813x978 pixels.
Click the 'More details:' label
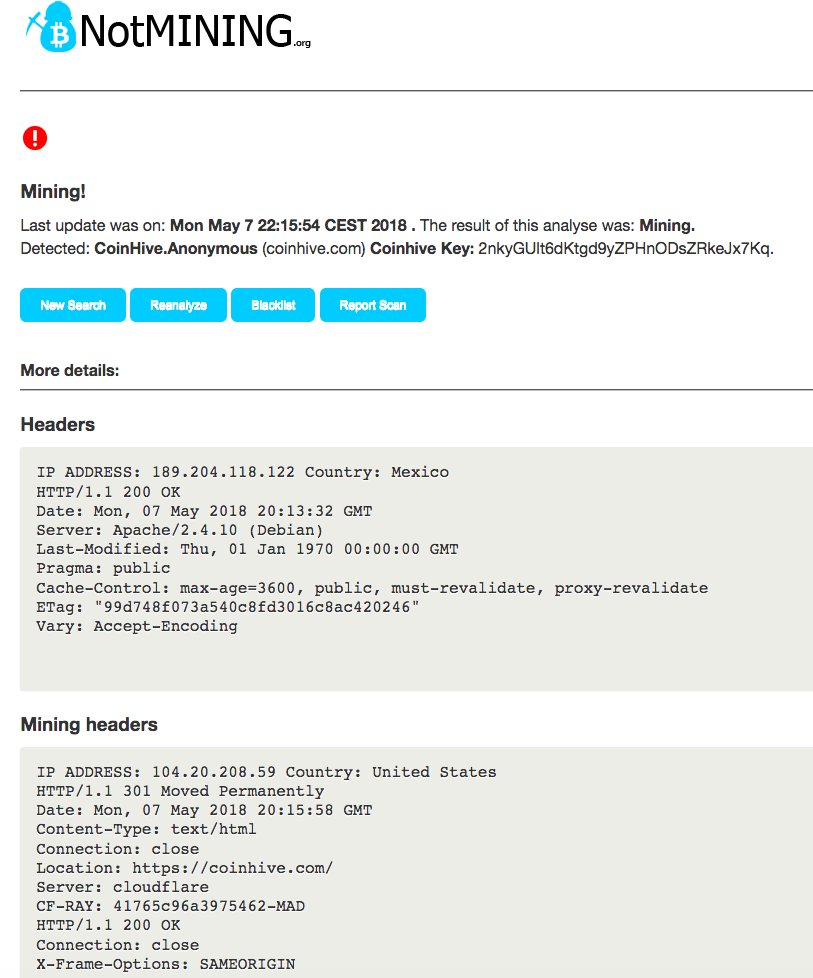(70, 370)
